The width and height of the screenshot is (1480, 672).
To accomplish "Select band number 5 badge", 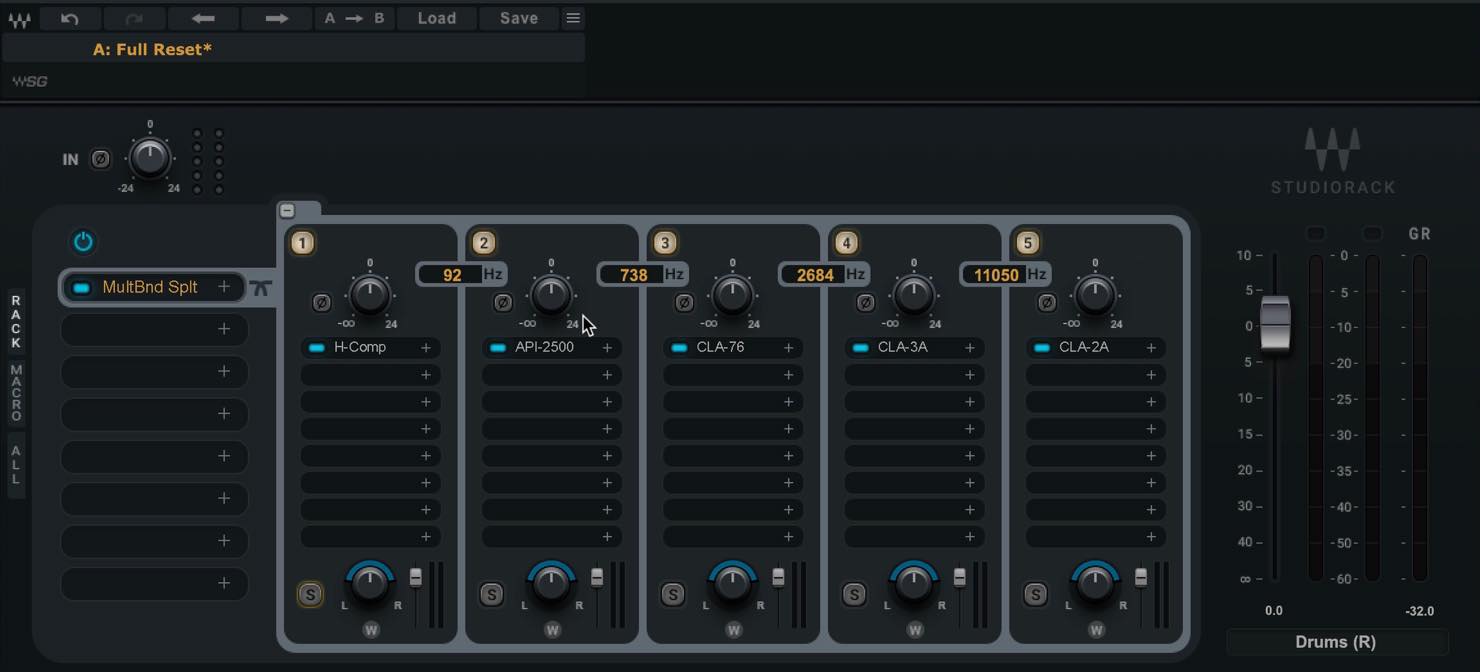I will [1028, 243].
